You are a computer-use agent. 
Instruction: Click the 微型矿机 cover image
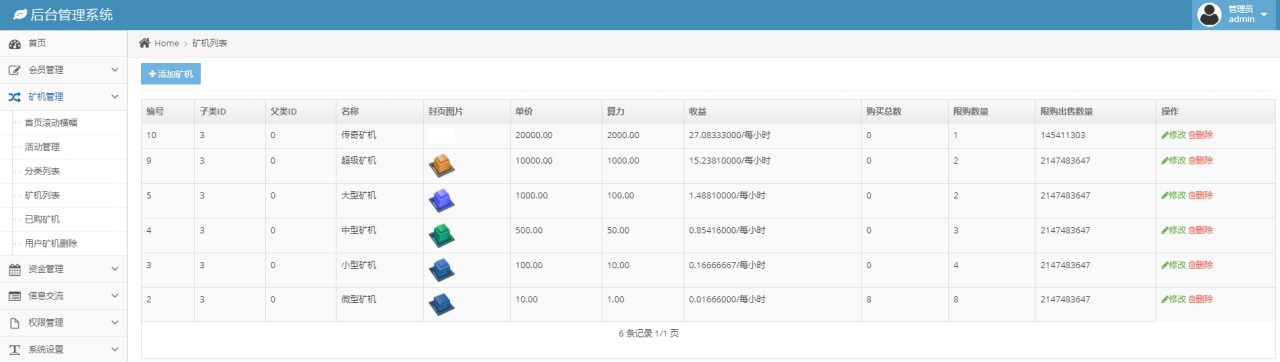(x=441, y=305)
